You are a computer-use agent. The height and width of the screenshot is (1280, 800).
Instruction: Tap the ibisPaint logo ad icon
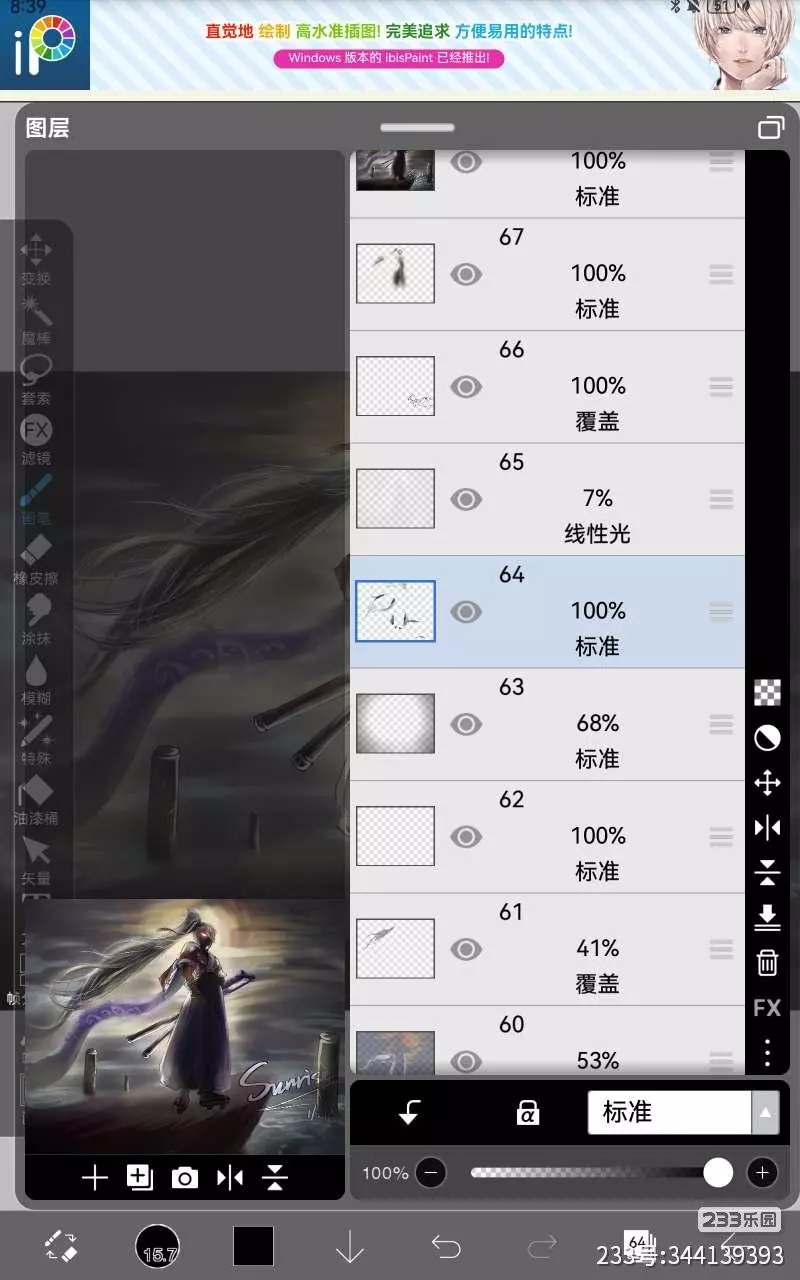point(45,45)
